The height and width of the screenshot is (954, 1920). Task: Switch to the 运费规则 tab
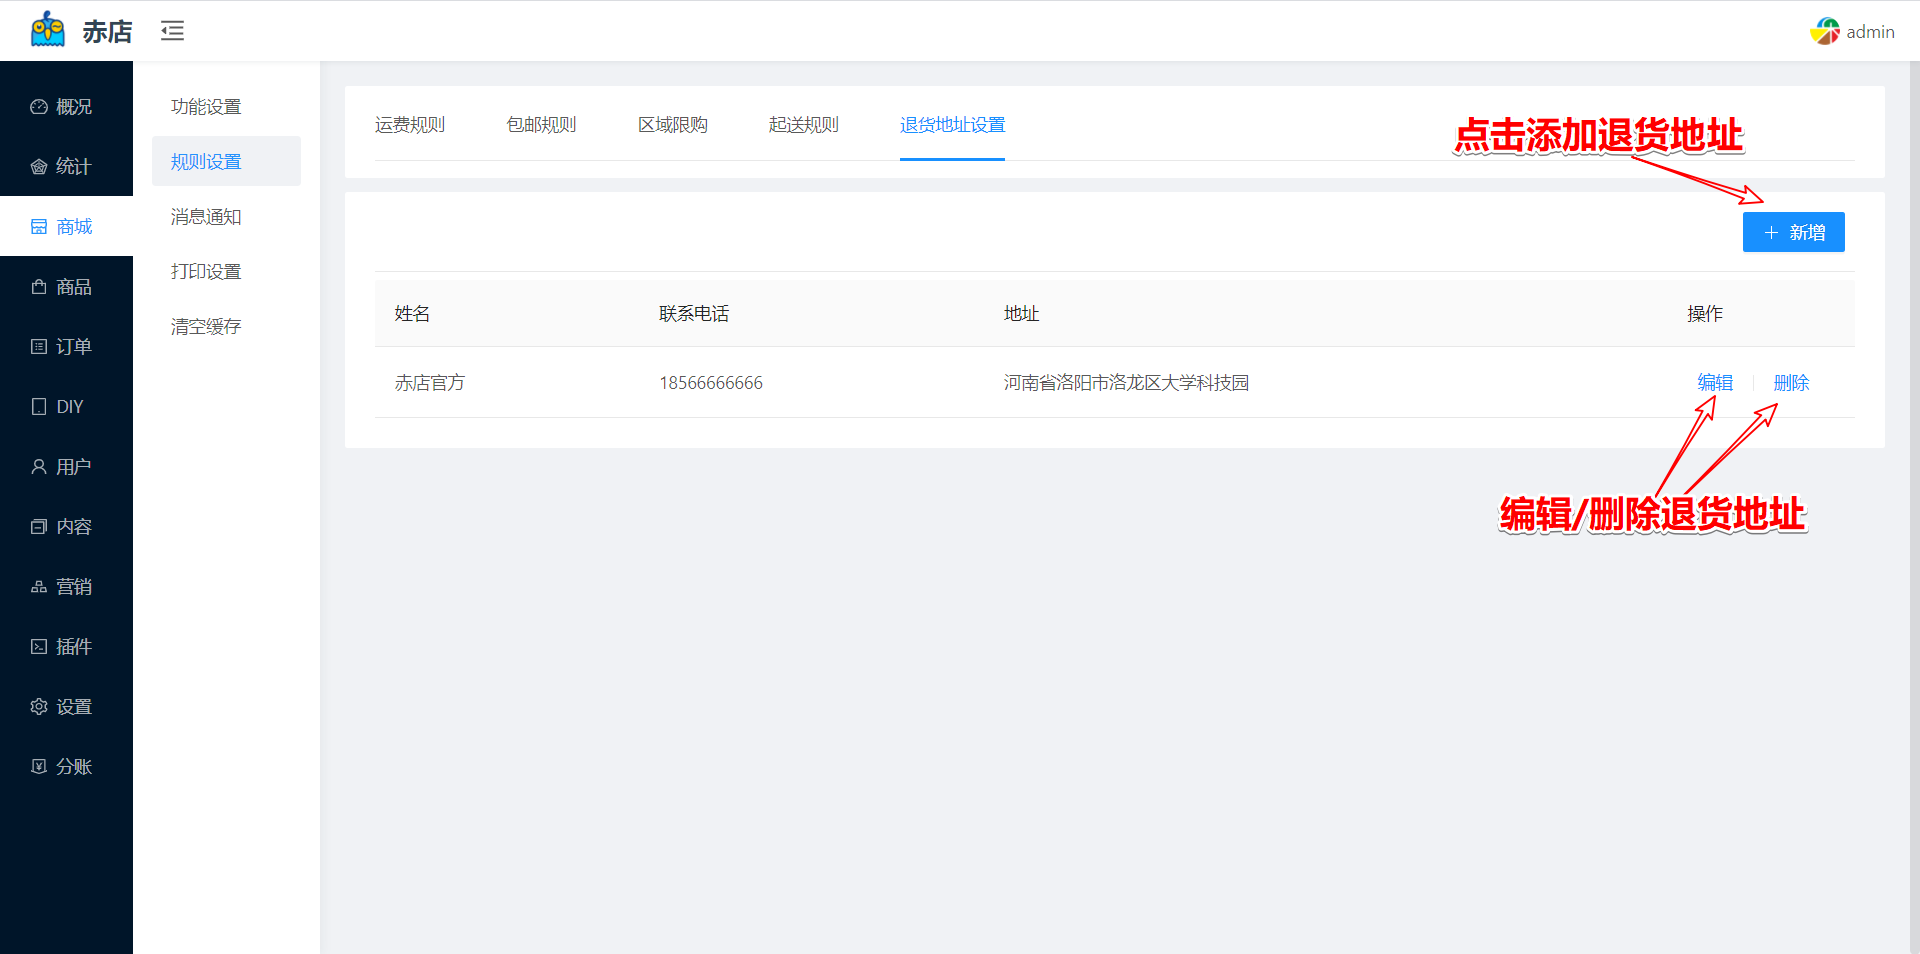tap(410, 125)
